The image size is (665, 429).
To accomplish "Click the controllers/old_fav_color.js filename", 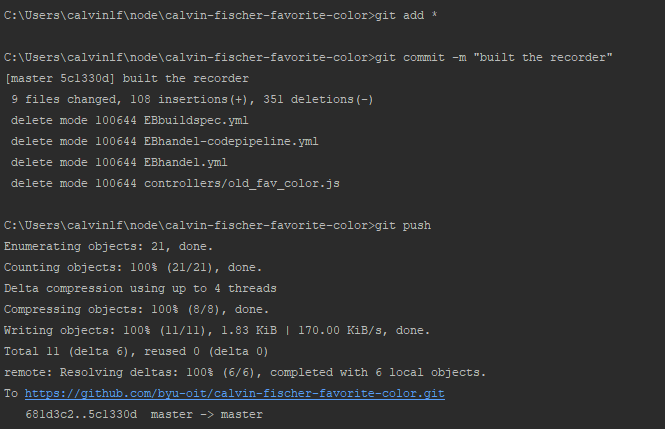I will coord(242,184).
